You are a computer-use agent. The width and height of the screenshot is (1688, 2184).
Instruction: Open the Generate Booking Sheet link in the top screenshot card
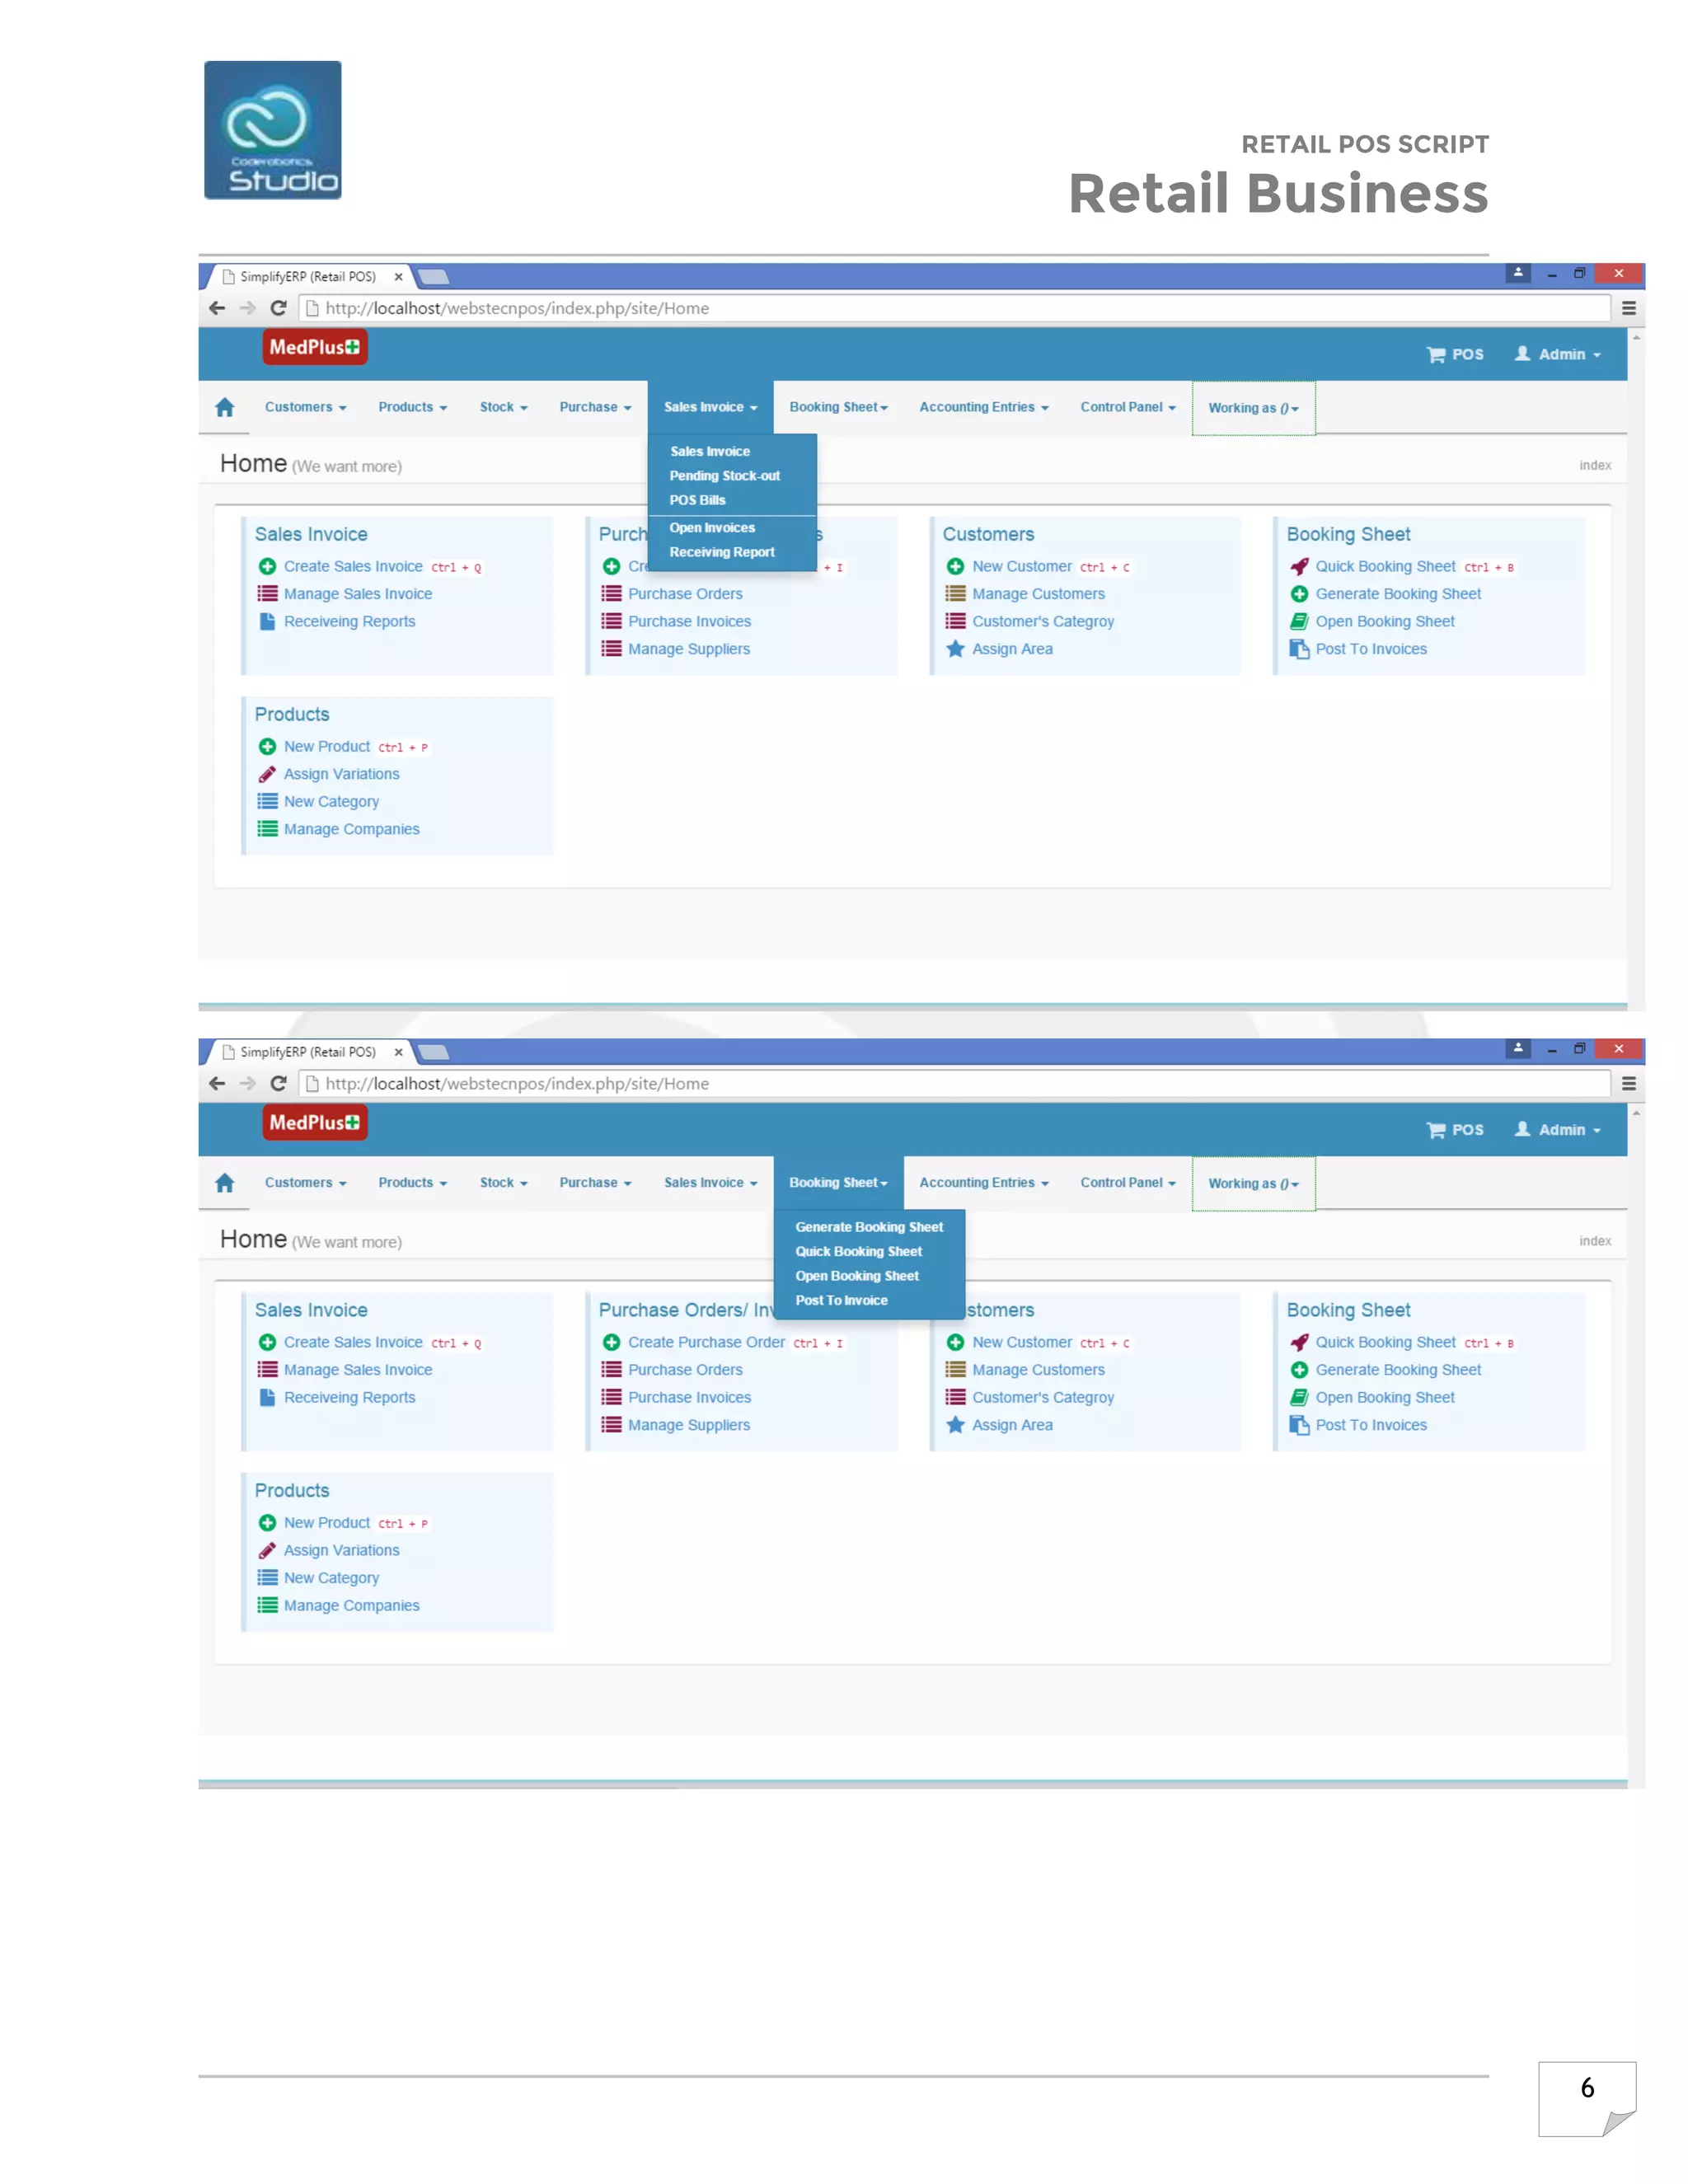(1398, 594)
